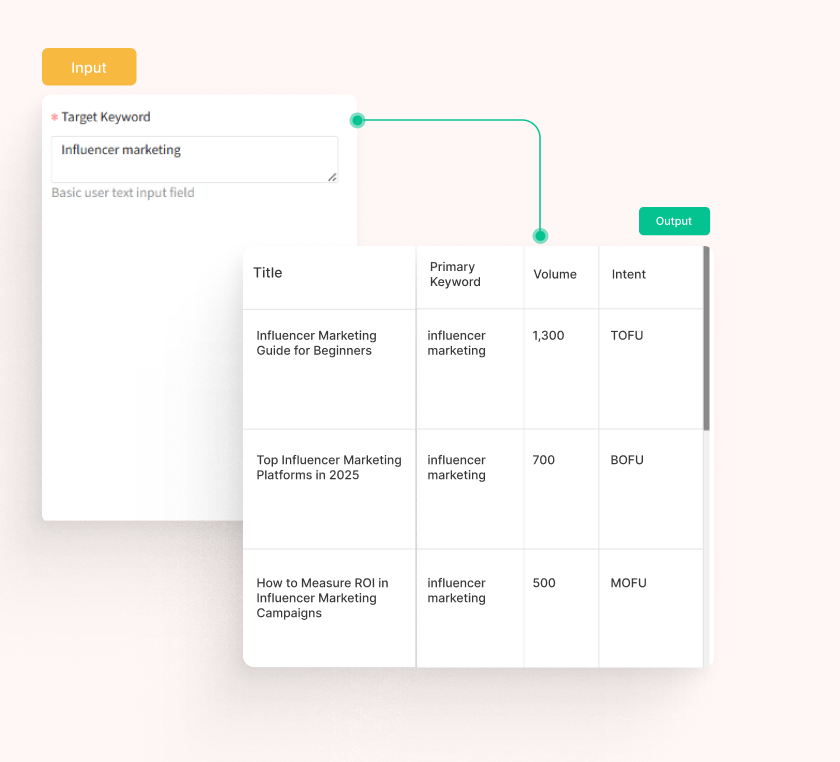
Task: Click the 1,300 volume cell
Action: pos(561,369)
